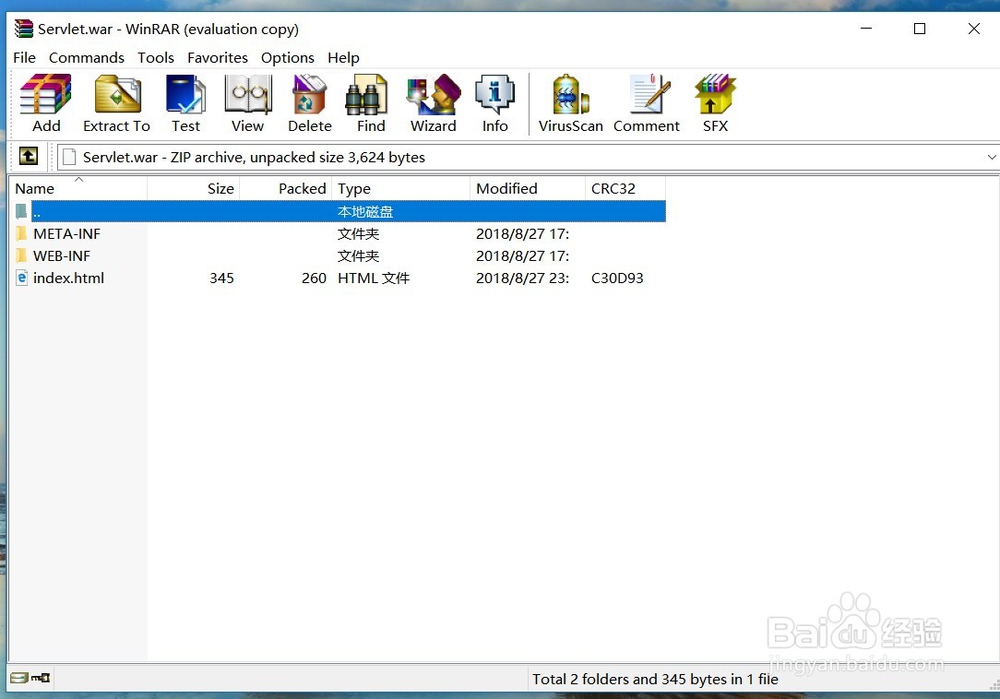Select the index.html file name

(68, 278)
